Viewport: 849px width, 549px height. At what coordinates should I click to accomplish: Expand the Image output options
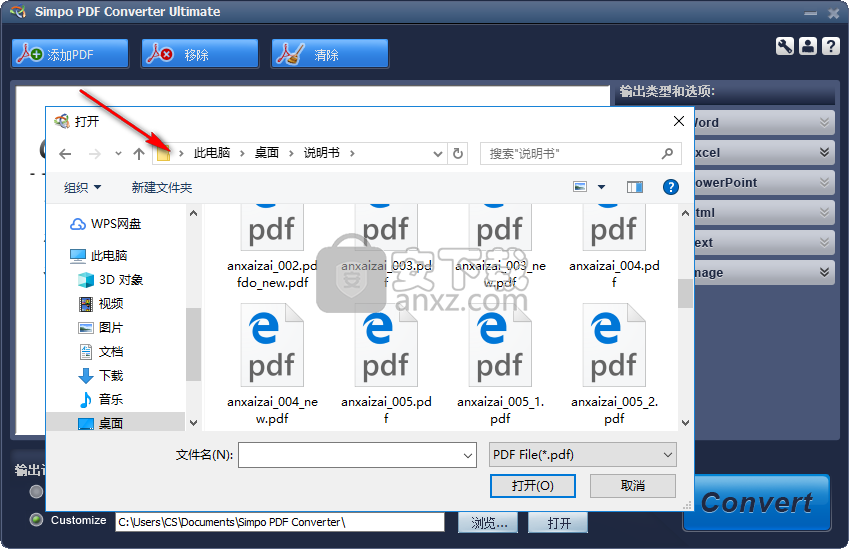[824, 272]
